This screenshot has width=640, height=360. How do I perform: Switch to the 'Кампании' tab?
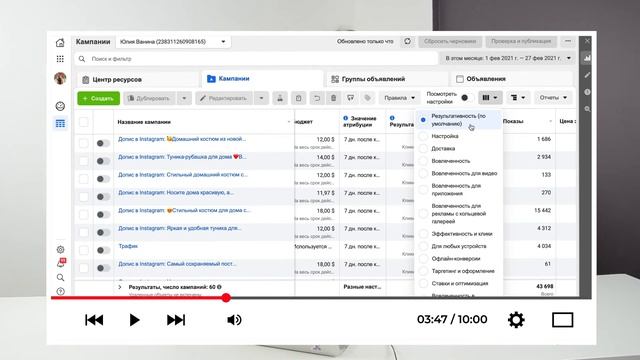coord(262,79)
